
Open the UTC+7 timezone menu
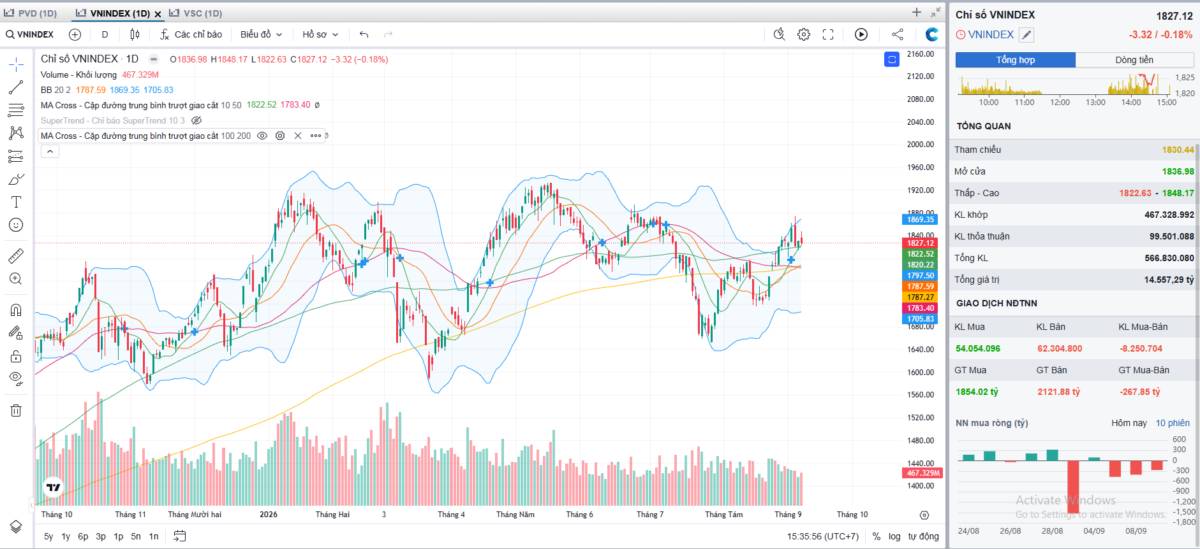(825, 536)
